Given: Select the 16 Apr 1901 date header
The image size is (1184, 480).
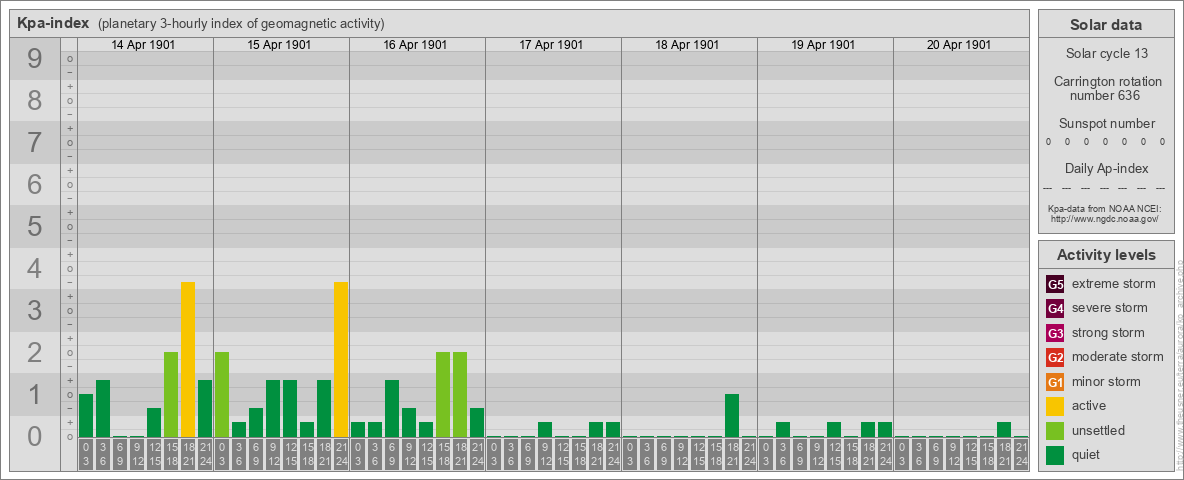Looking at the screenshot, I should click(x=415, y=45).
